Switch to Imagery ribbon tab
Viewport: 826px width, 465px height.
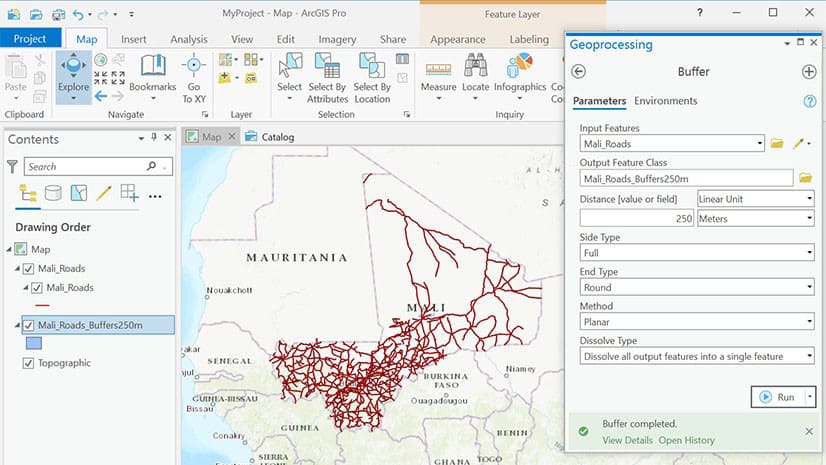[x=337, y=39]
